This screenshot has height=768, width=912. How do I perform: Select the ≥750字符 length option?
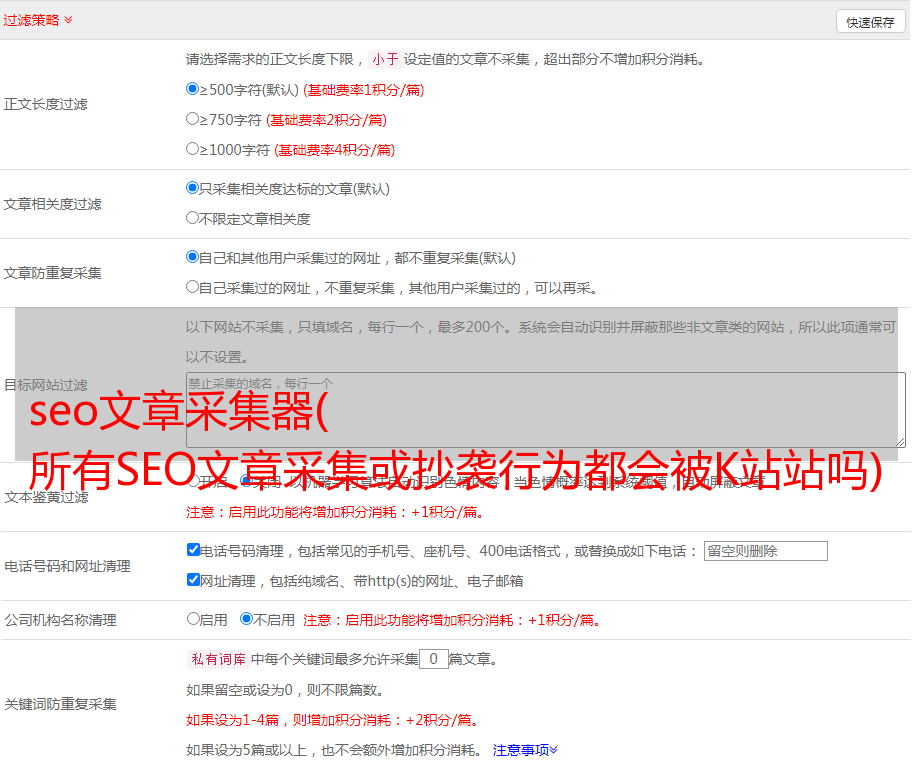coord(193,119)
